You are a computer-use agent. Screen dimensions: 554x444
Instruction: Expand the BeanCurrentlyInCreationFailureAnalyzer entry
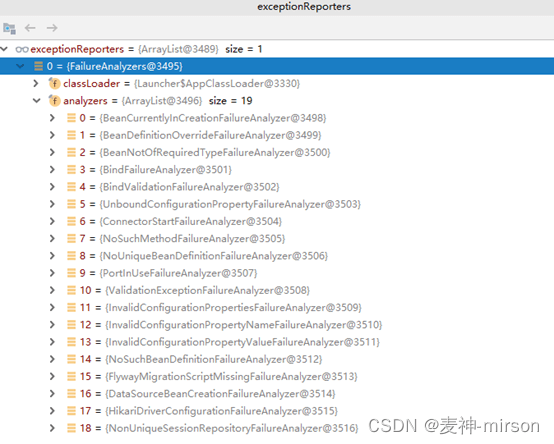pos(52,118)
